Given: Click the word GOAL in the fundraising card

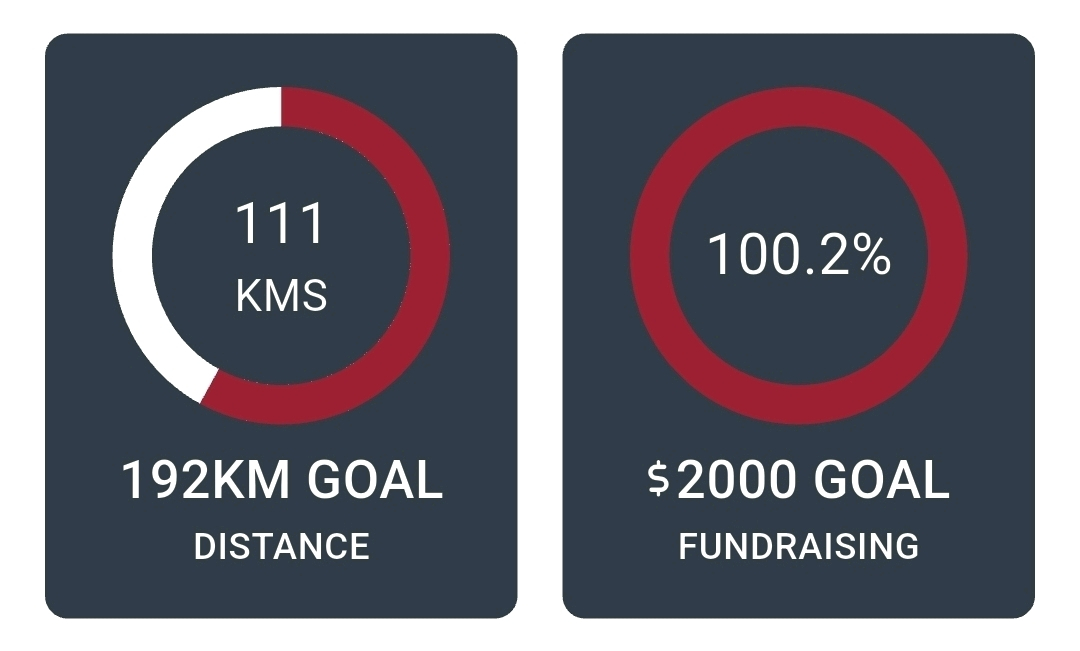Looking at the screenshot, I should pos(880,481).
